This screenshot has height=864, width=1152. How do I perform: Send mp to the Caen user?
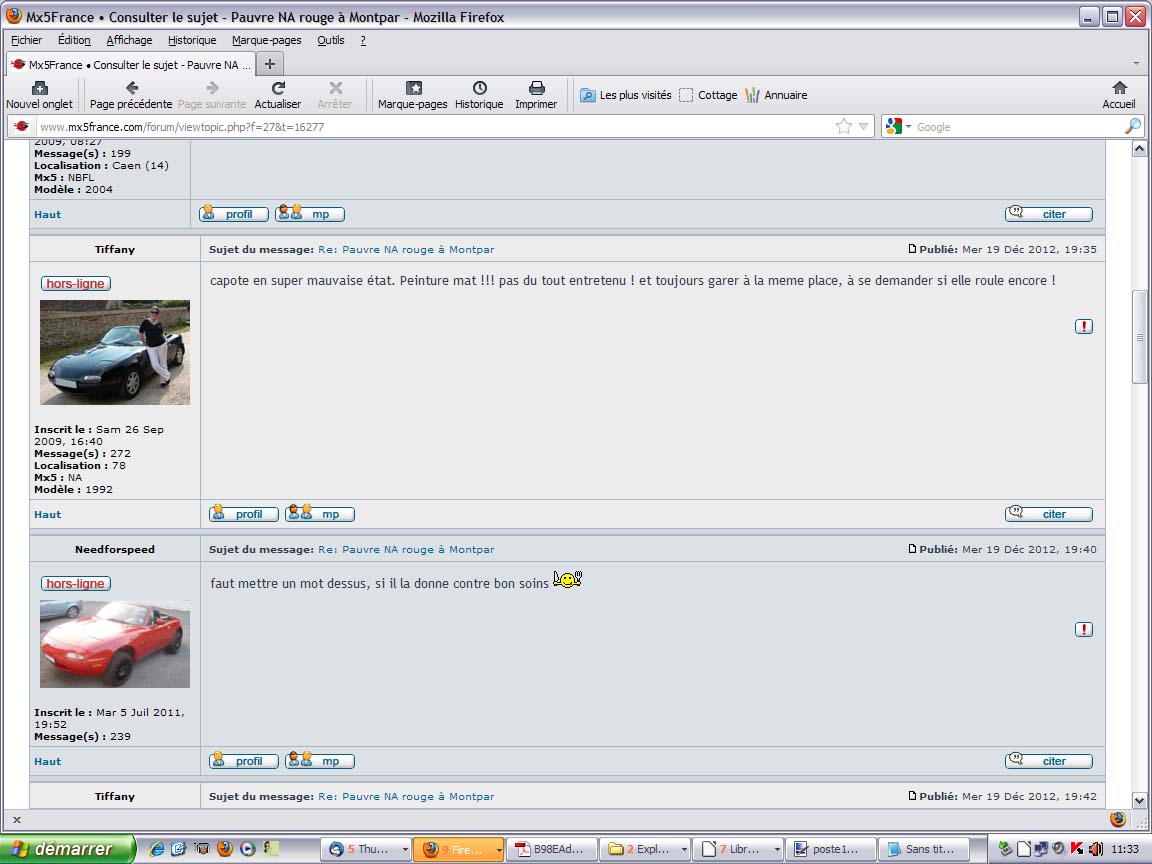click(309, 214)
